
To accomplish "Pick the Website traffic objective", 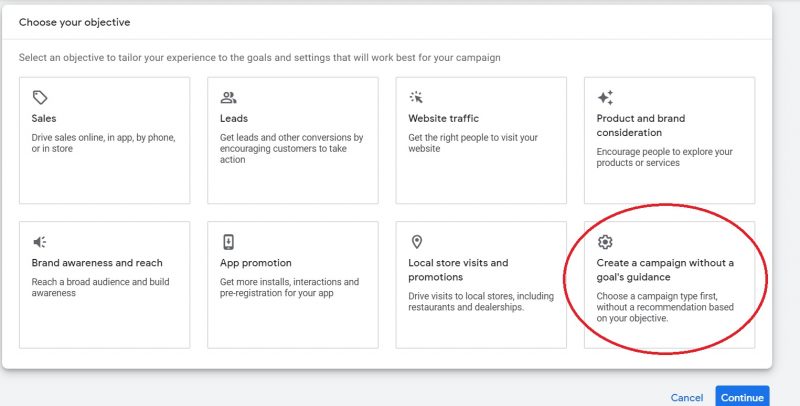I will click(481, 140).
